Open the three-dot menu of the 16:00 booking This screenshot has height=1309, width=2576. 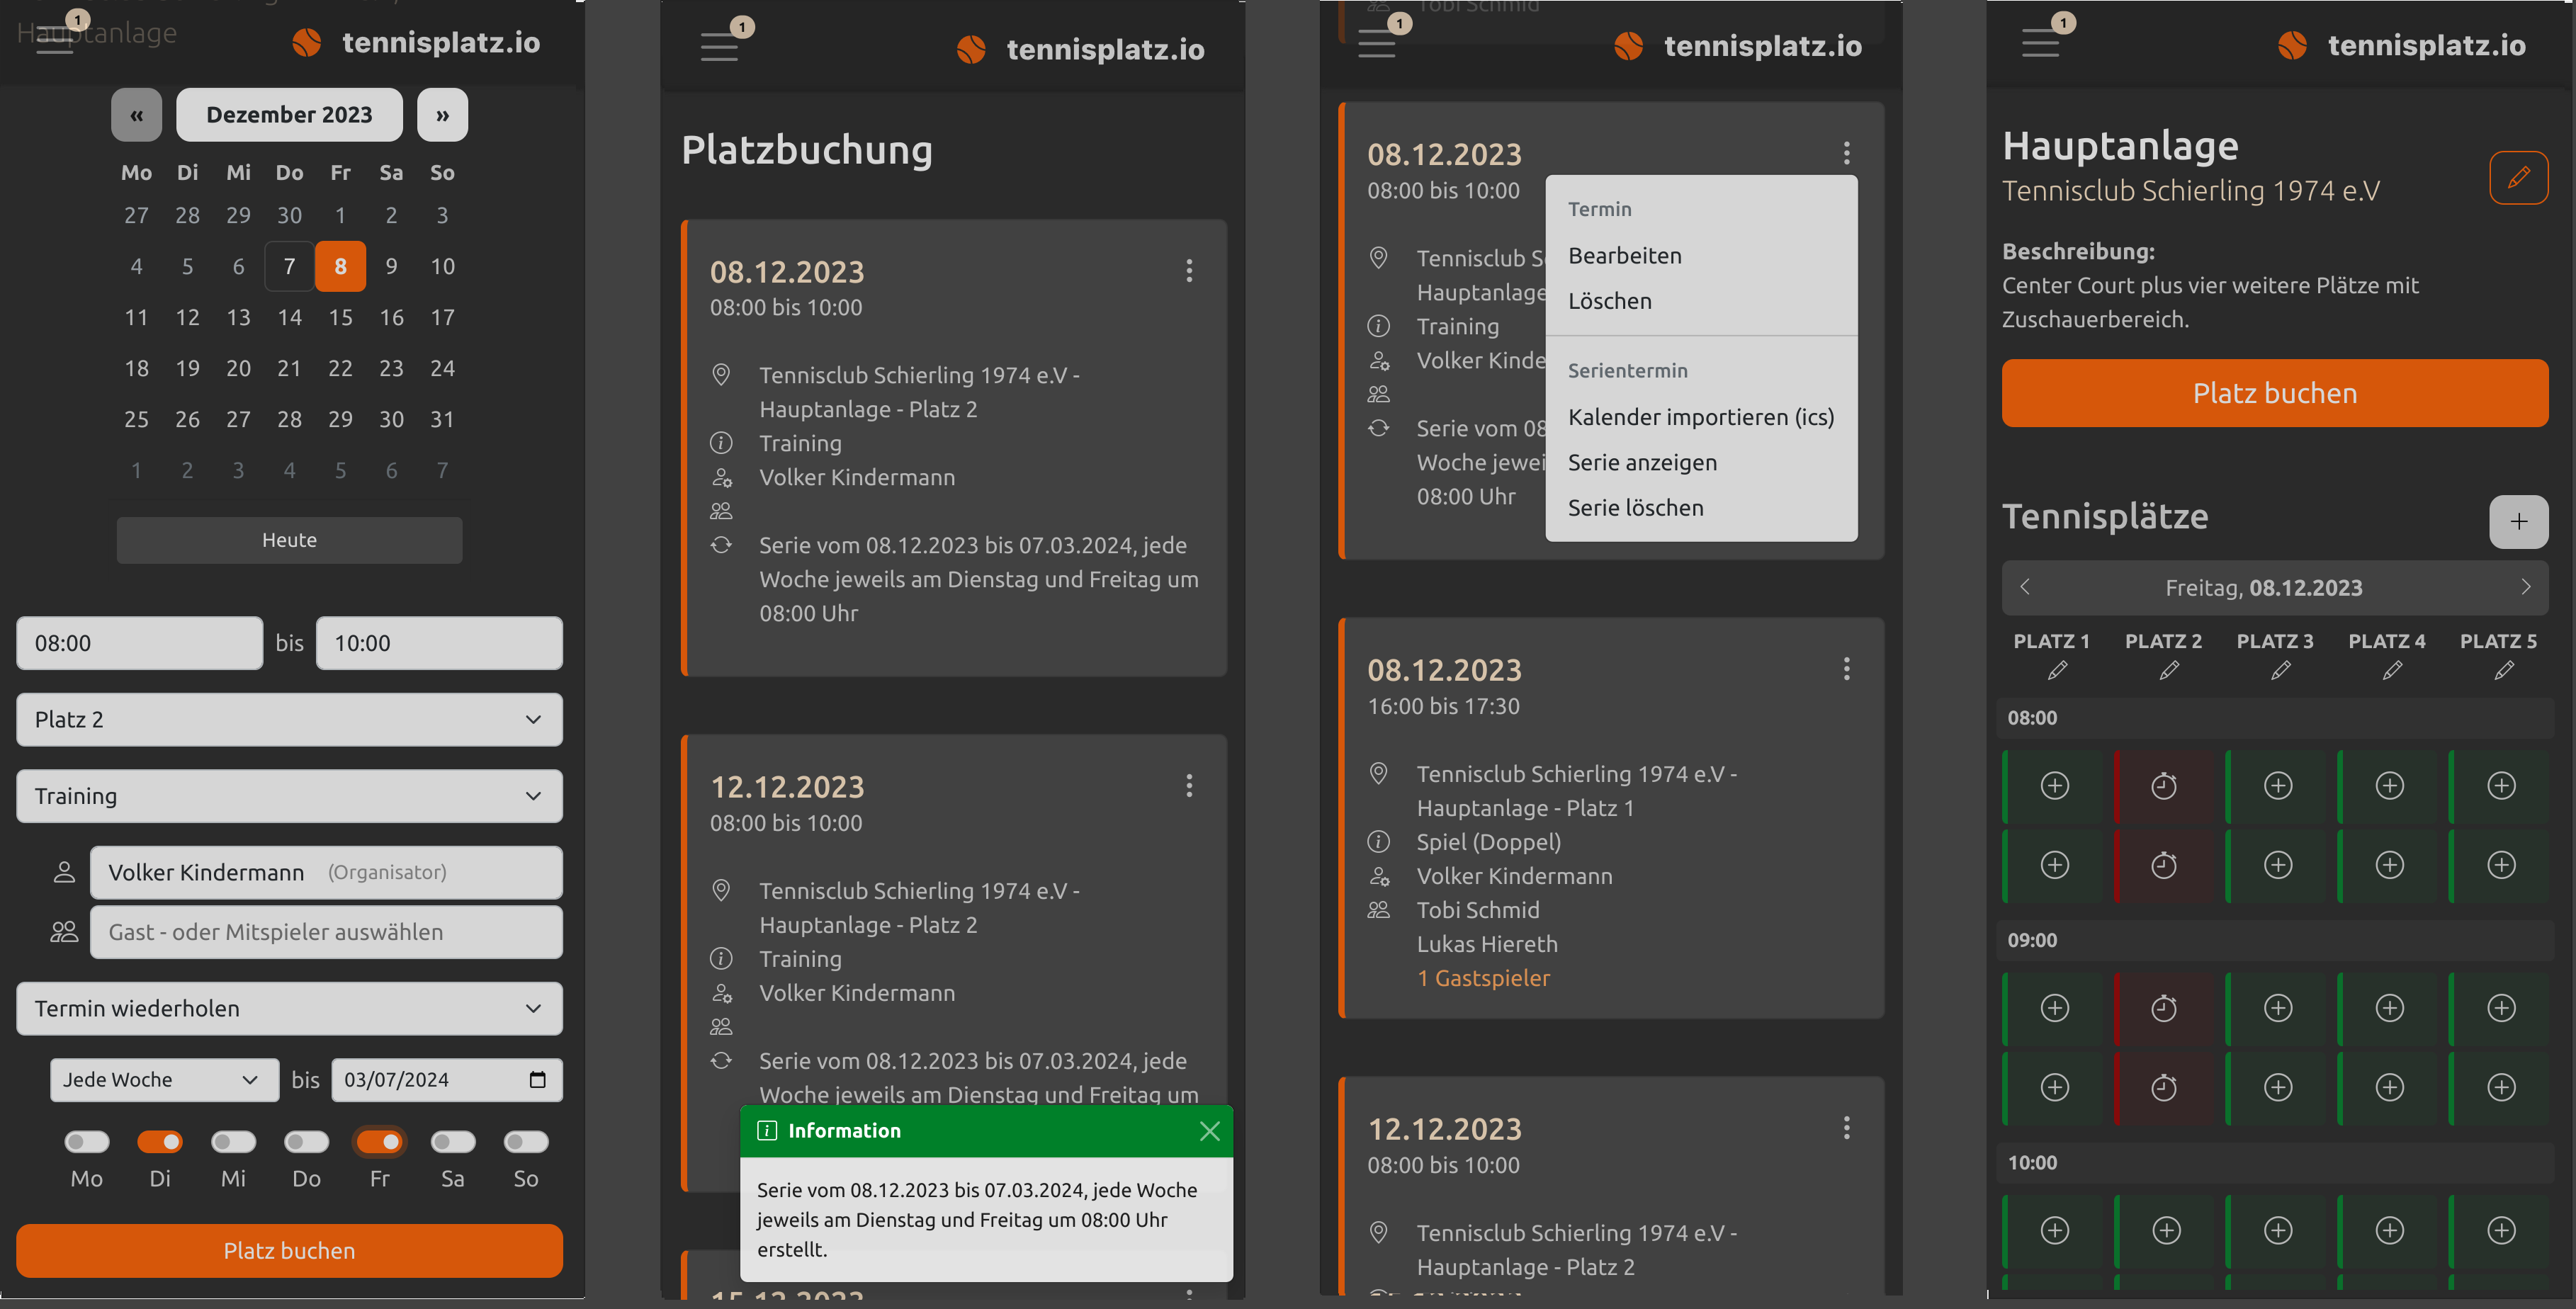click(1846, 669)
